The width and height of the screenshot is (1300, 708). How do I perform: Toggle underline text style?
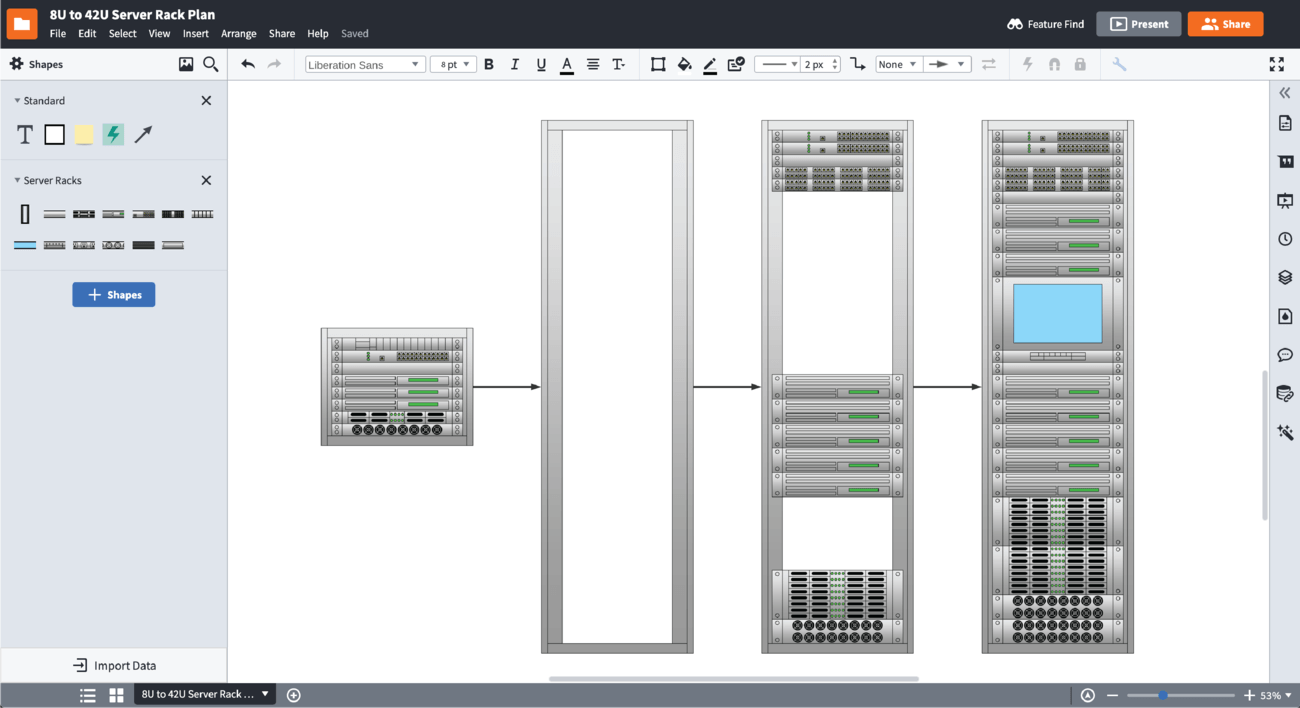[541, 64]
